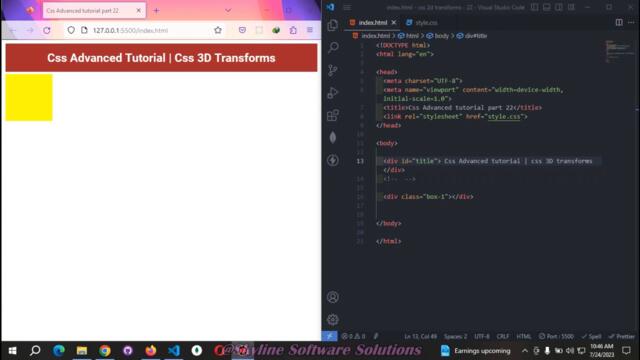Go back in Firefox
The height and width of the screenshot is (360, 640).
13,30
